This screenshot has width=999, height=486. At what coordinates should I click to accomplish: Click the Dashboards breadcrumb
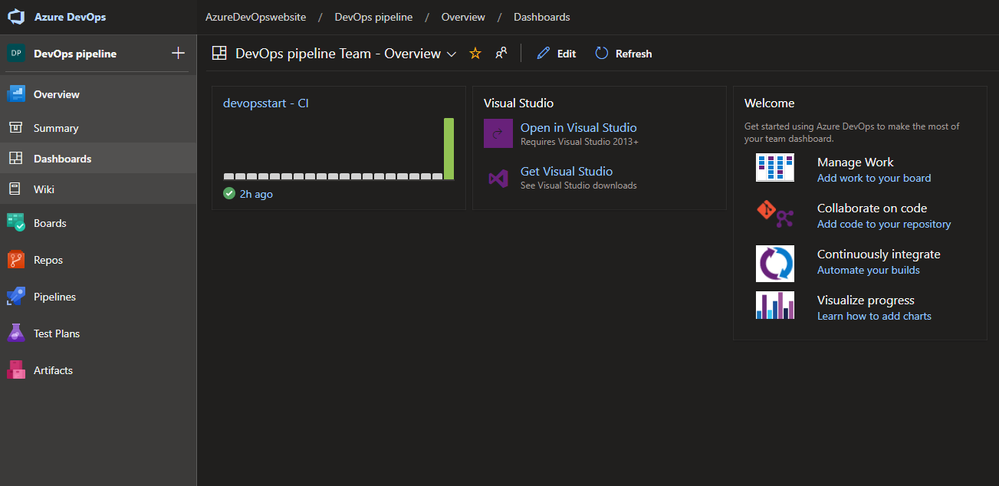542,17
